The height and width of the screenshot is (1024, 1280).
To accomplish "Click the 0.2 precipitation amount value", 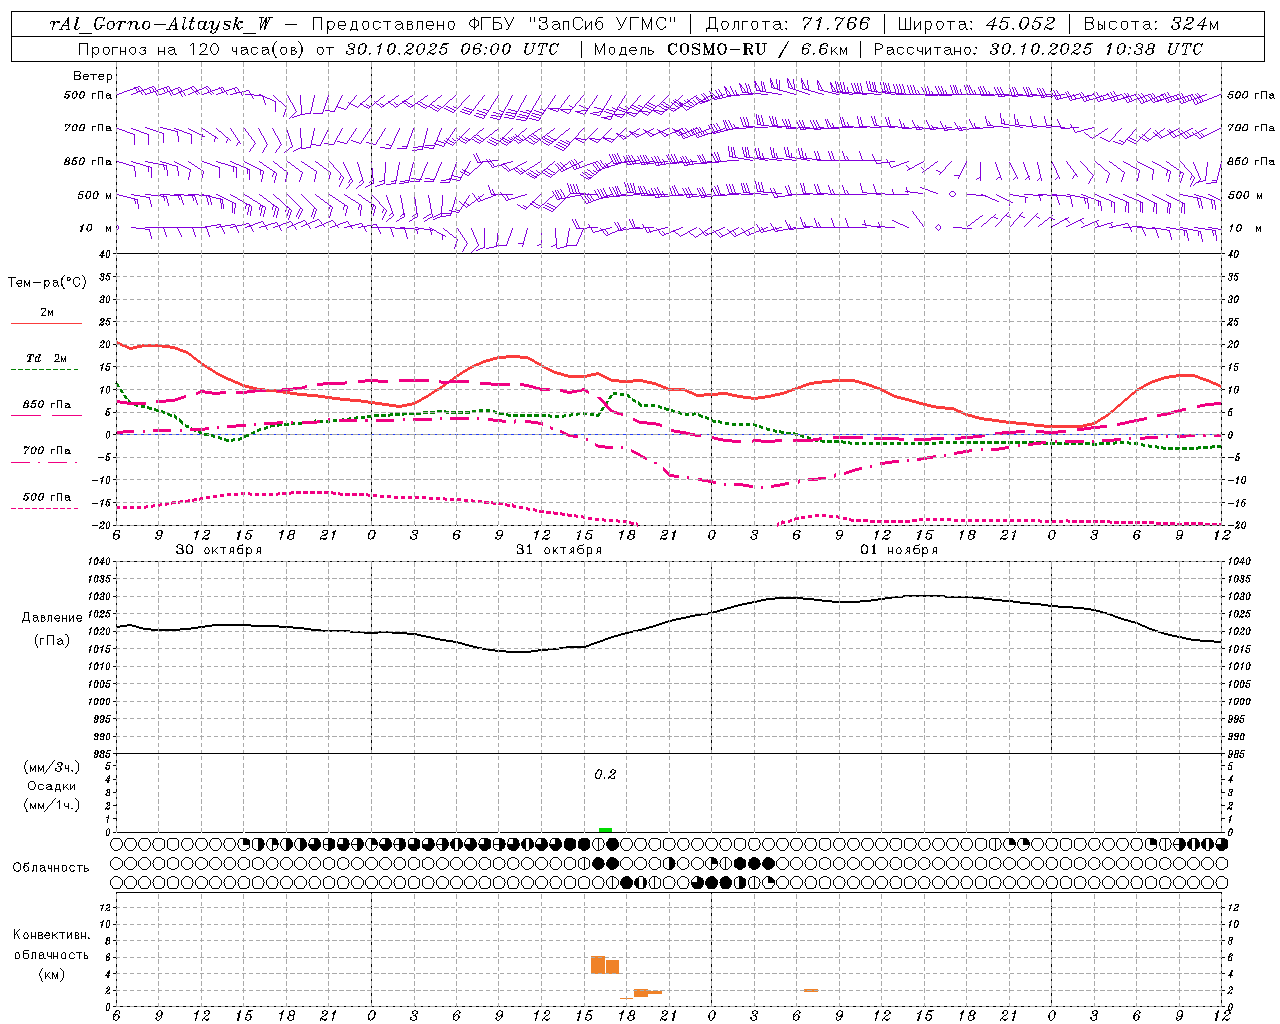I will click(605, 775).
